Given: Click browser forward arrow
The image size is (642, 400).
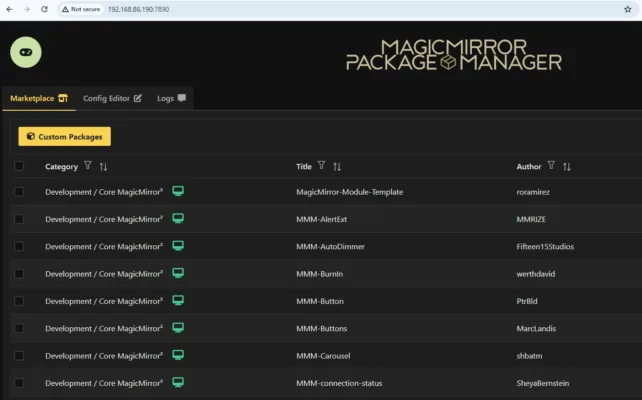Looking at the screenshot, I should coord(27,9).
